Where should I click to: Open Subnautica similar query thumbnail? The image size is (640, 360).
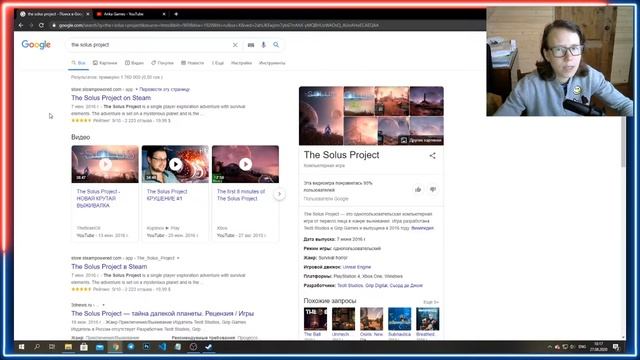[x=400, y=319]
